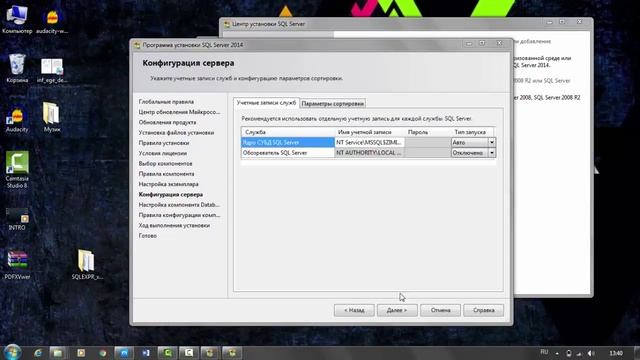Image resolution: width=640 pixels, height=360 pixels.
Task: Click the NT AUTHORITY\LOCAL... account name cell
Action: coord(370,153)
